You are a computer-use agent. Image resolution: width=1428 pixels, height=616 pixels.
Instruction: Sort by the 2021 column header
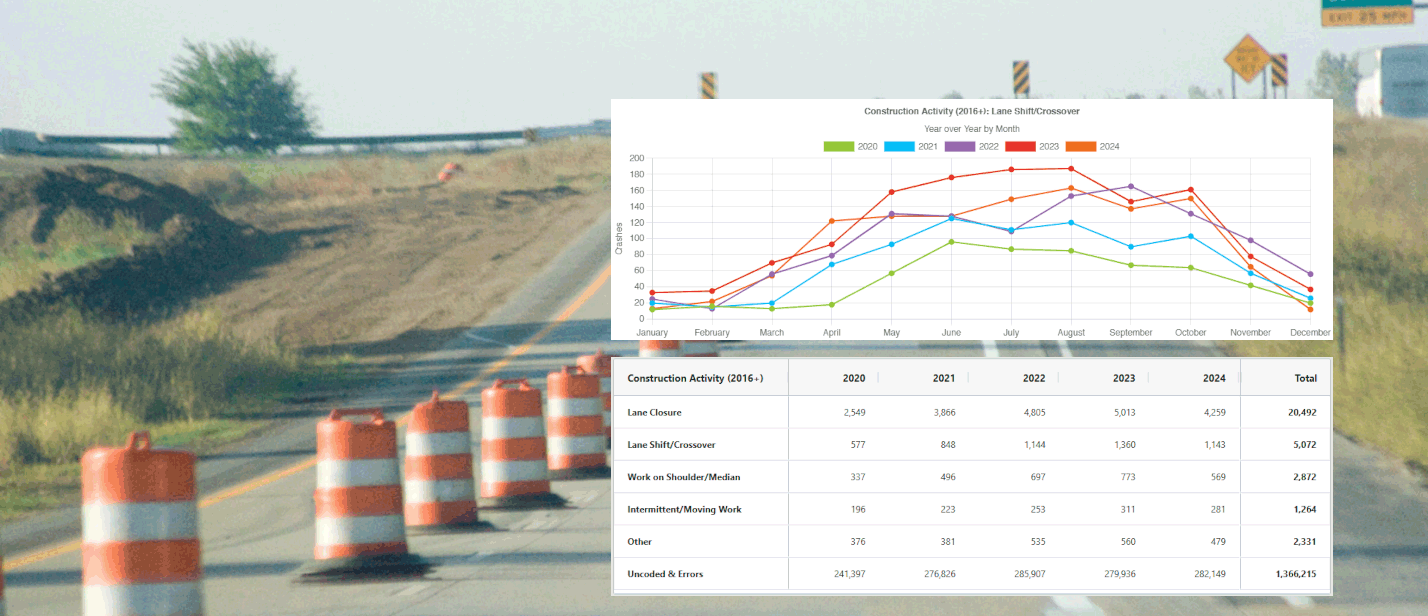[944, 378]
